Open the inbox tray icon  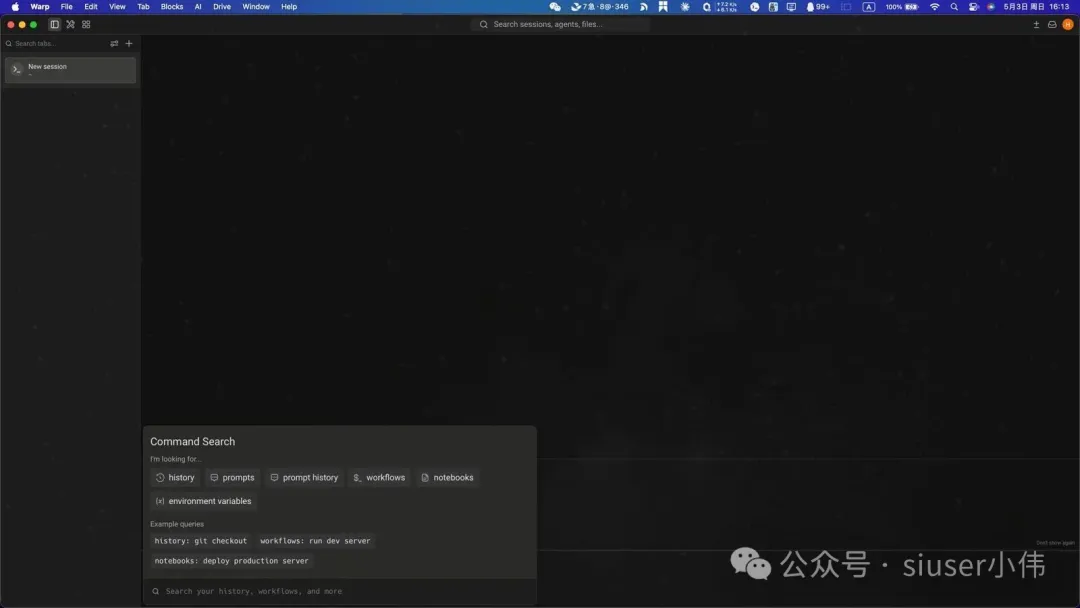pyautogui.click(x=1052, y=24)
